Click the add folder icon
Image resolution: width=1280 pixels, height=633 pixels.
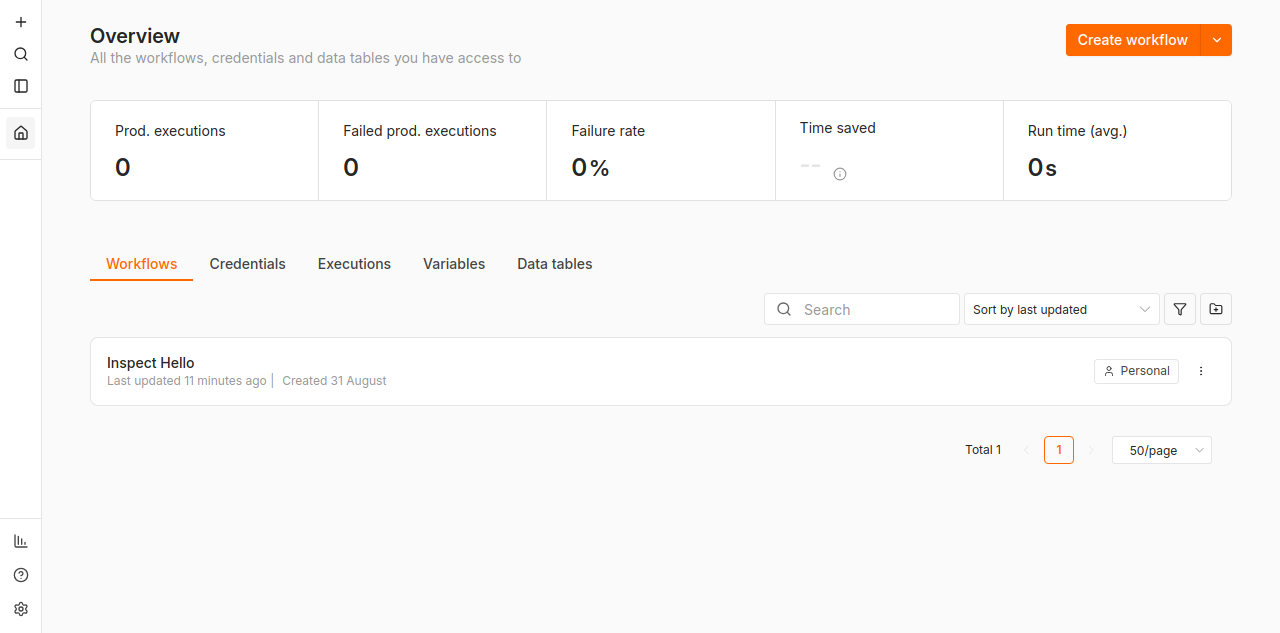pyautogui.click(x=1216, y=309)
